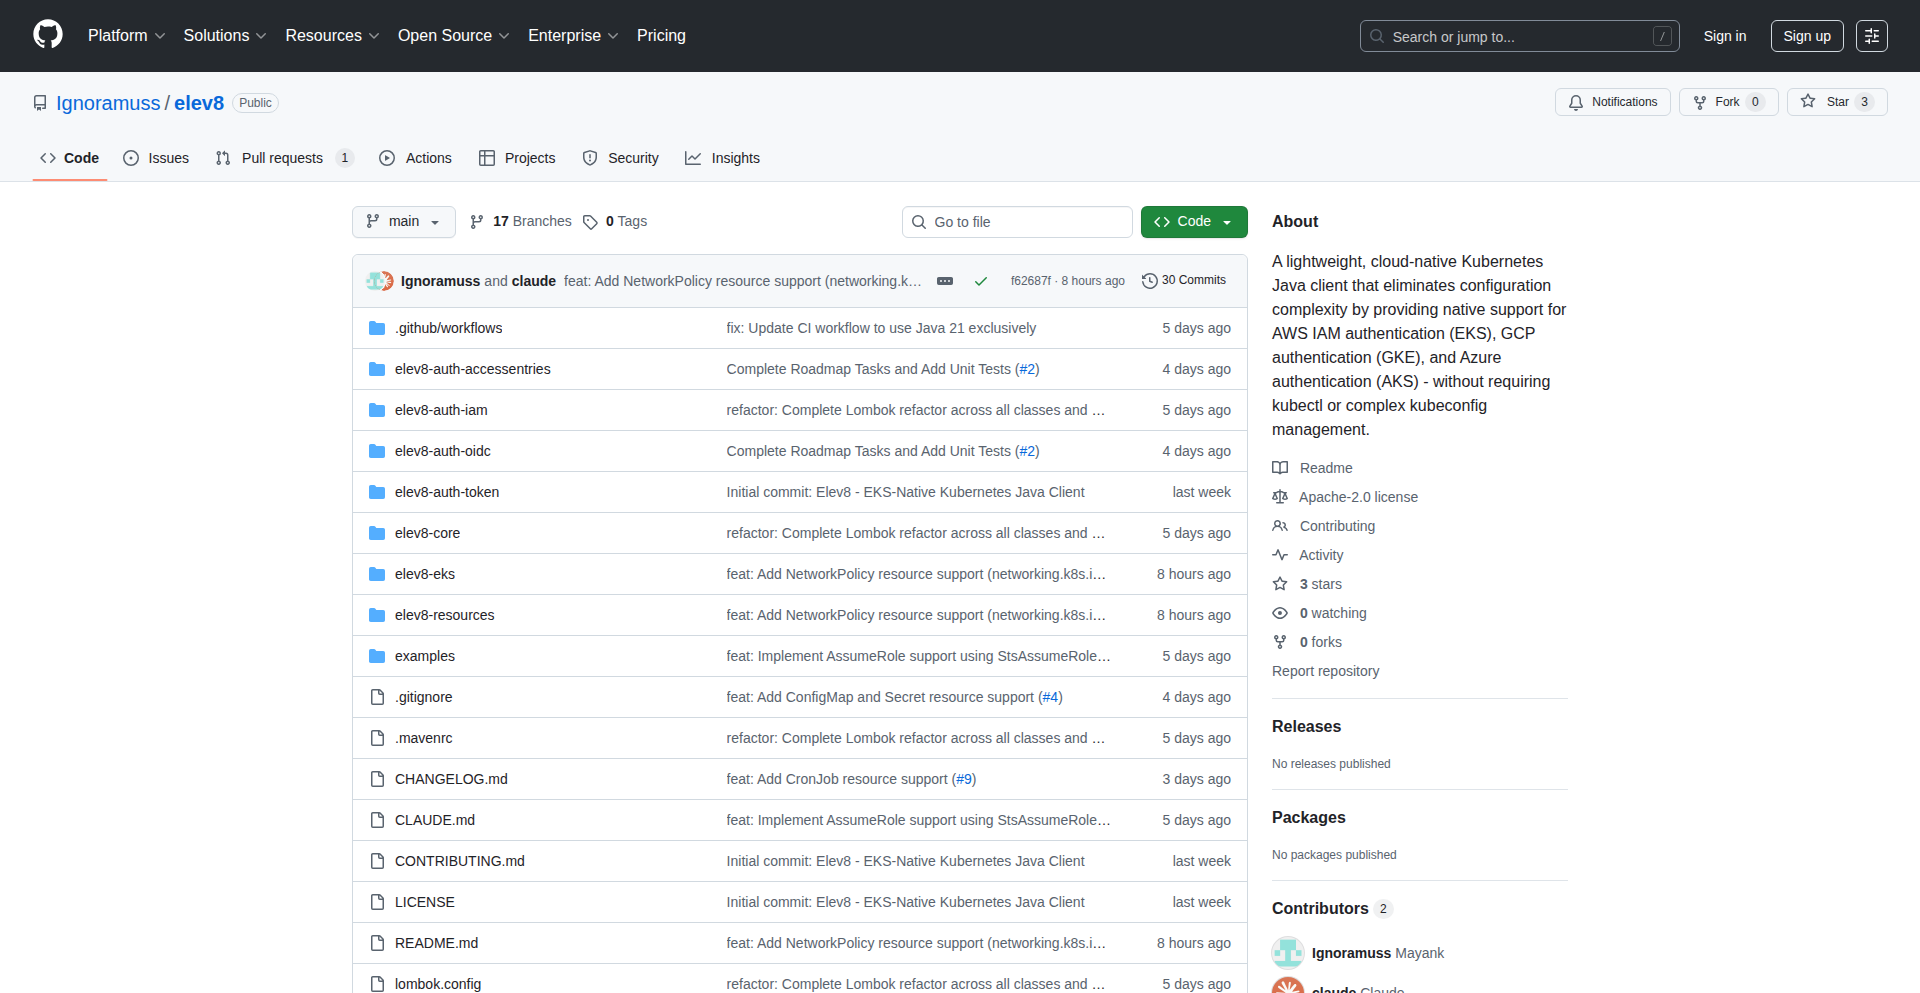Open commit history via the clock icon
1920x993 pixels.
(x=1148, y=280)
